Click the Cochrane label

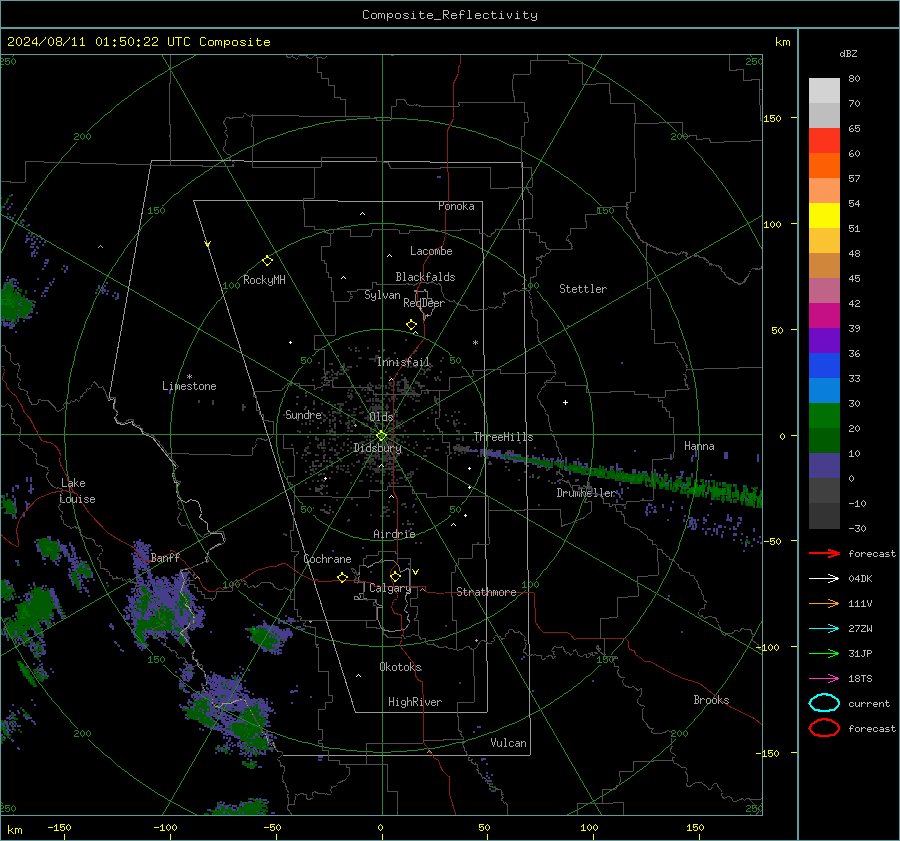[x=327, y=559]
